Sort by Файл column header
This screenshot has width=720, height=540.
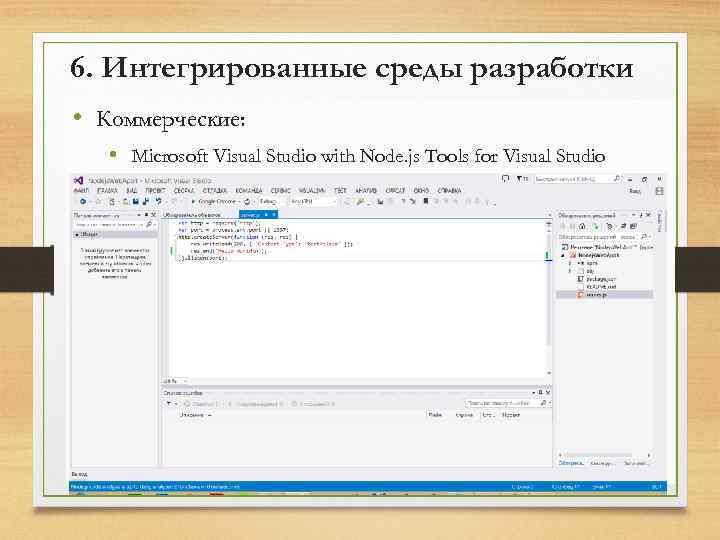(x=434, y=415)
